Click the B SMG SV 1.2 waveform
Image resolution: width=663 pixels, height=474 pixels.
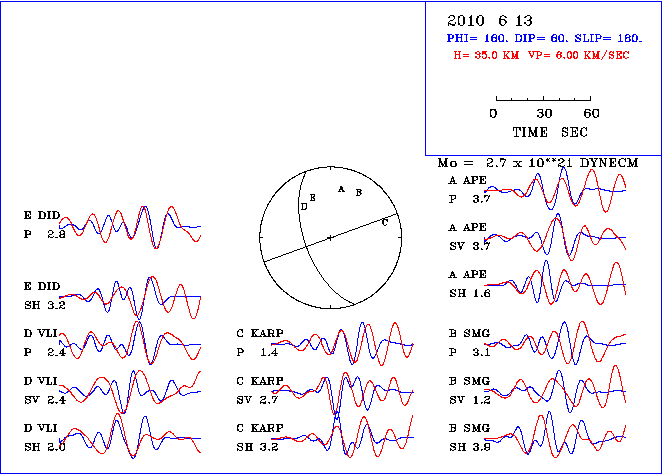555,389
